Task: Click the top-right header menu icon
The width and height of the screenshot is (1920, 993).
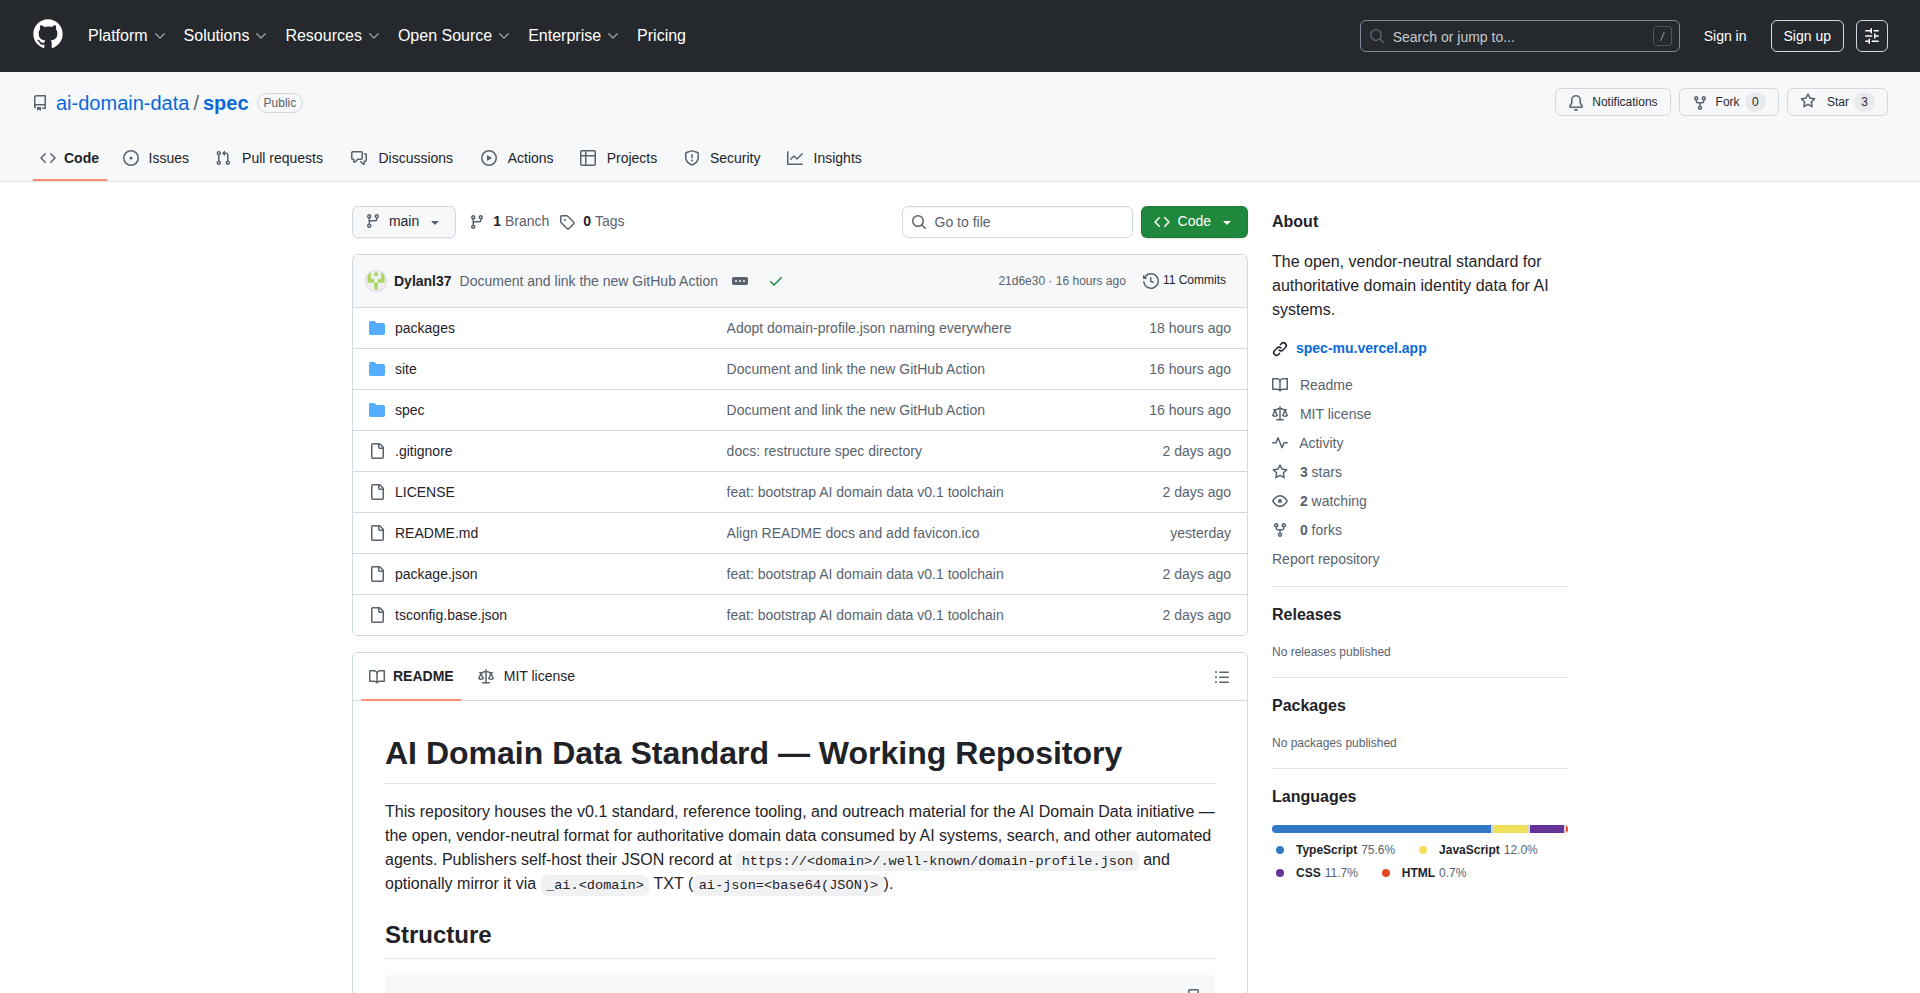Action: tap(1871, 36)
